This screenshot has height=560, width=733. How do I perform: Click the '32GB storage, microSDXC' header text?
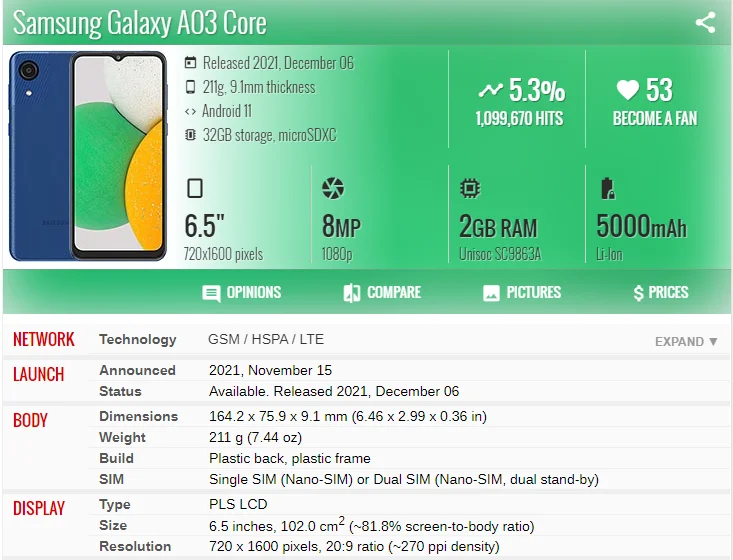[x=269, y=135]
